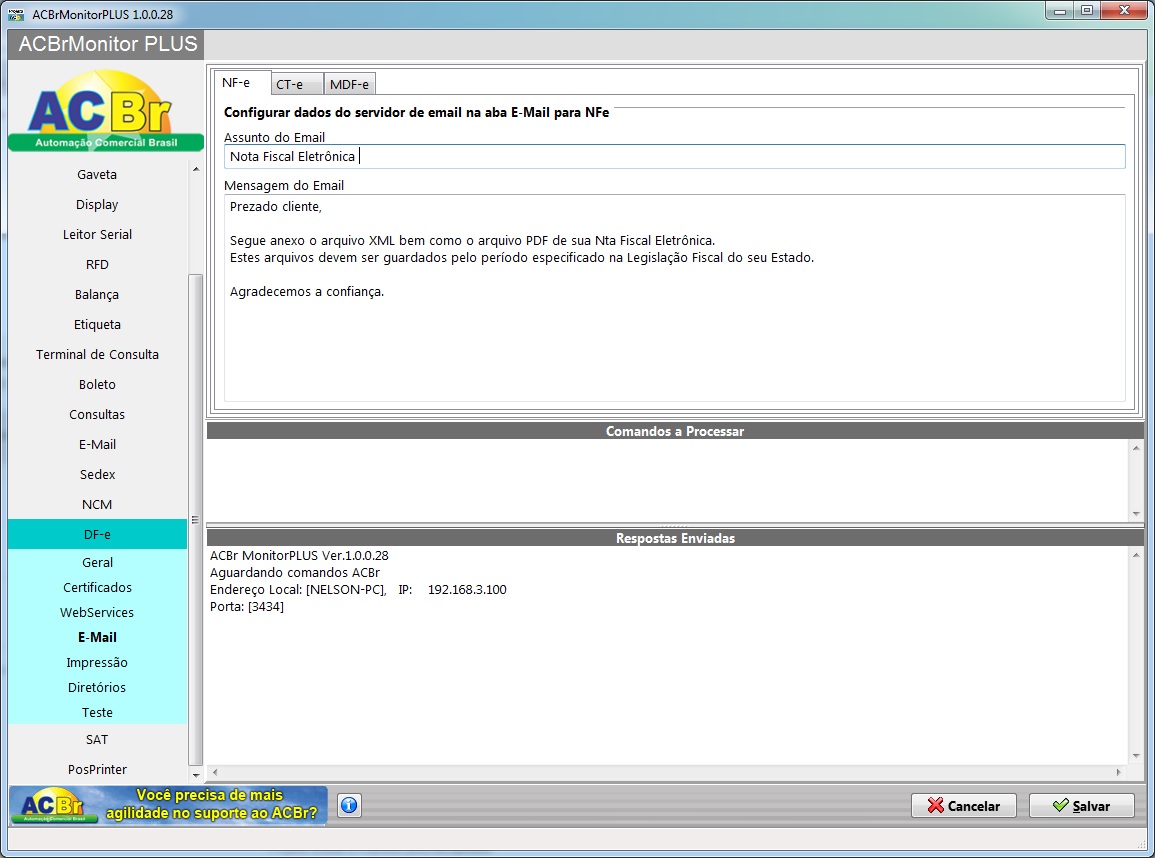
Task: Click 'Porta: [3434]' log line
Action: point(247,606)
